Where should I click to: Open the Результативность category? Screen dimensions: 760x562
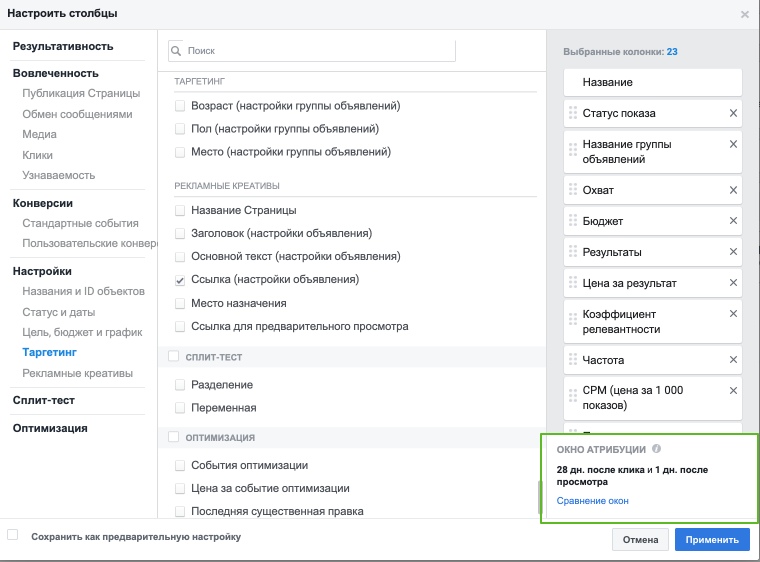coord(63,47)
